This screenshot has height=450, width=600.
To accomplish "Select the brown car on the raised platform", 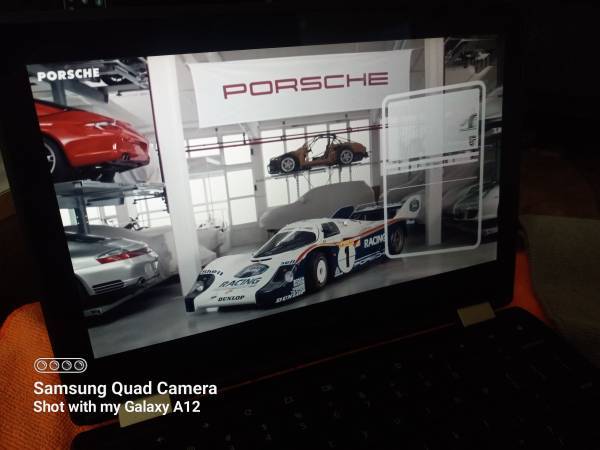I will click(x=317, y=152).
